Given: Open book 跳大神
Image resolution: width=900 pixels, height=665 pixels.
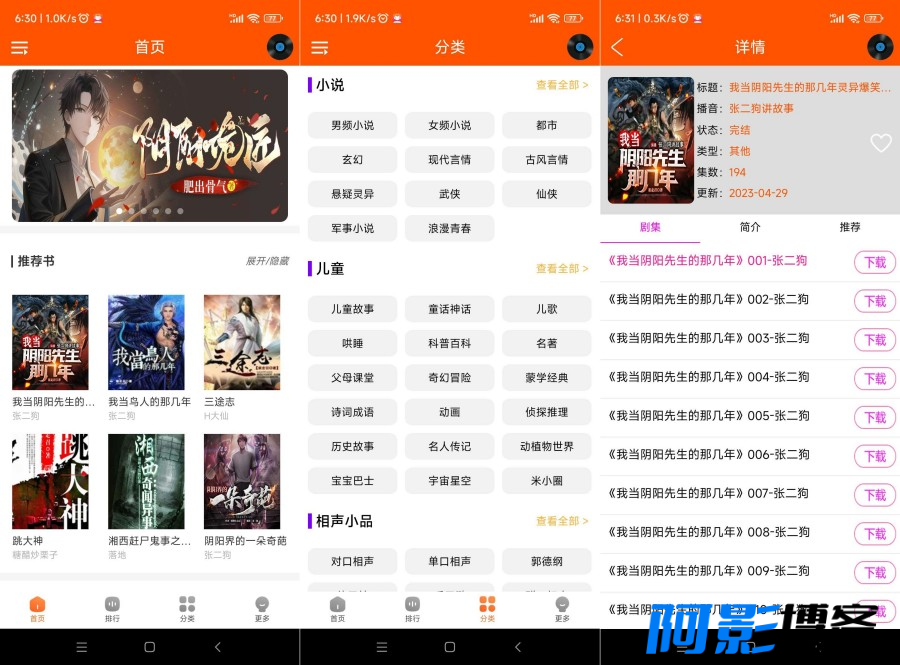Looking at the screenshot, I should click(x=51, y=481).
